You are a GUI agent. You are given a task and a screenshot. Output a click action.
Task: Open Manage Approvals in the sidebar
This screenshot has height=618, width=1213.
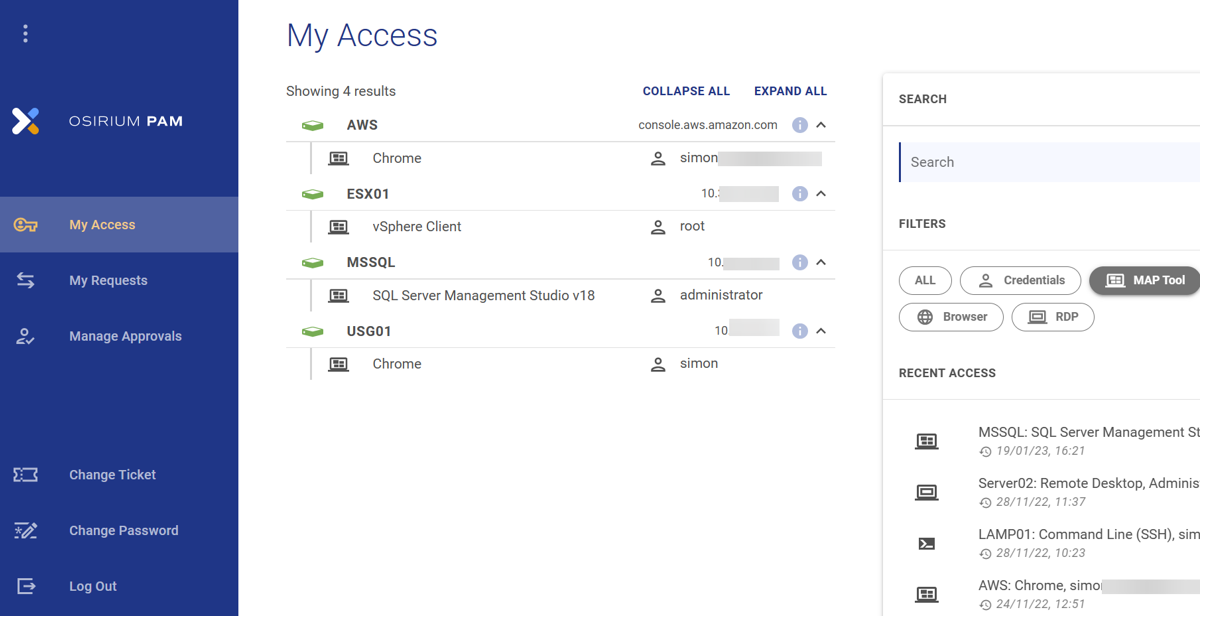tap(124, 336)
